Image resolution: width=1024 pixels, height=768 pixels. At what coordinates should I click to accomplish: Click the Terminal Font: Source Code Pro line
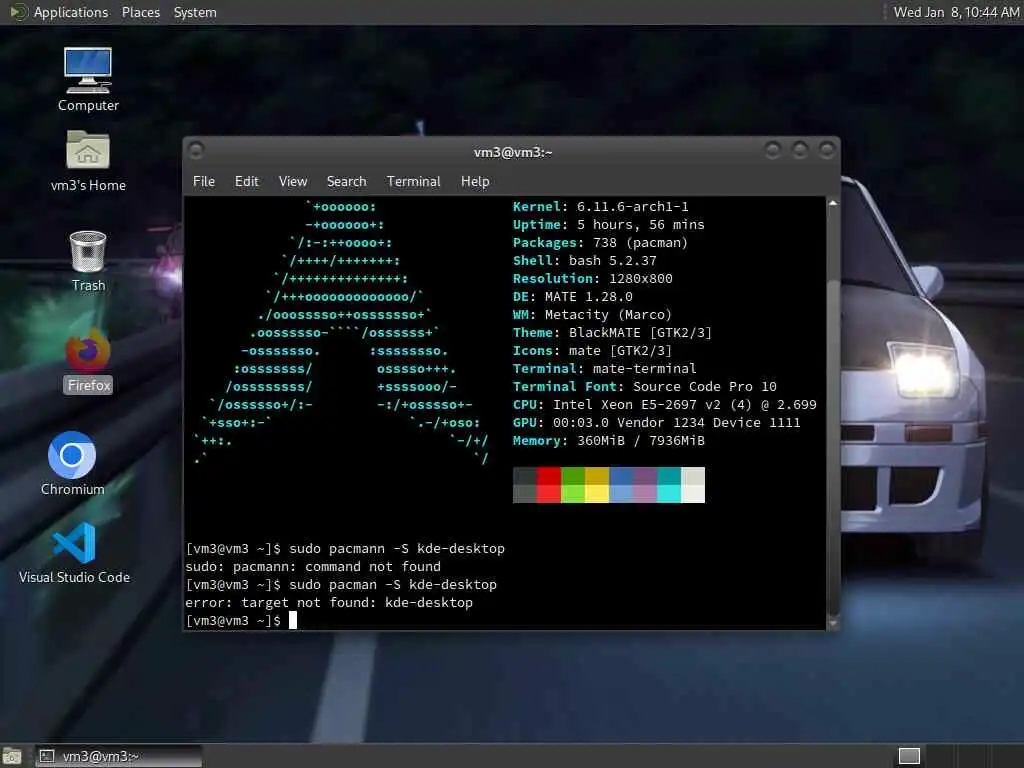click(x=645, y=387)
